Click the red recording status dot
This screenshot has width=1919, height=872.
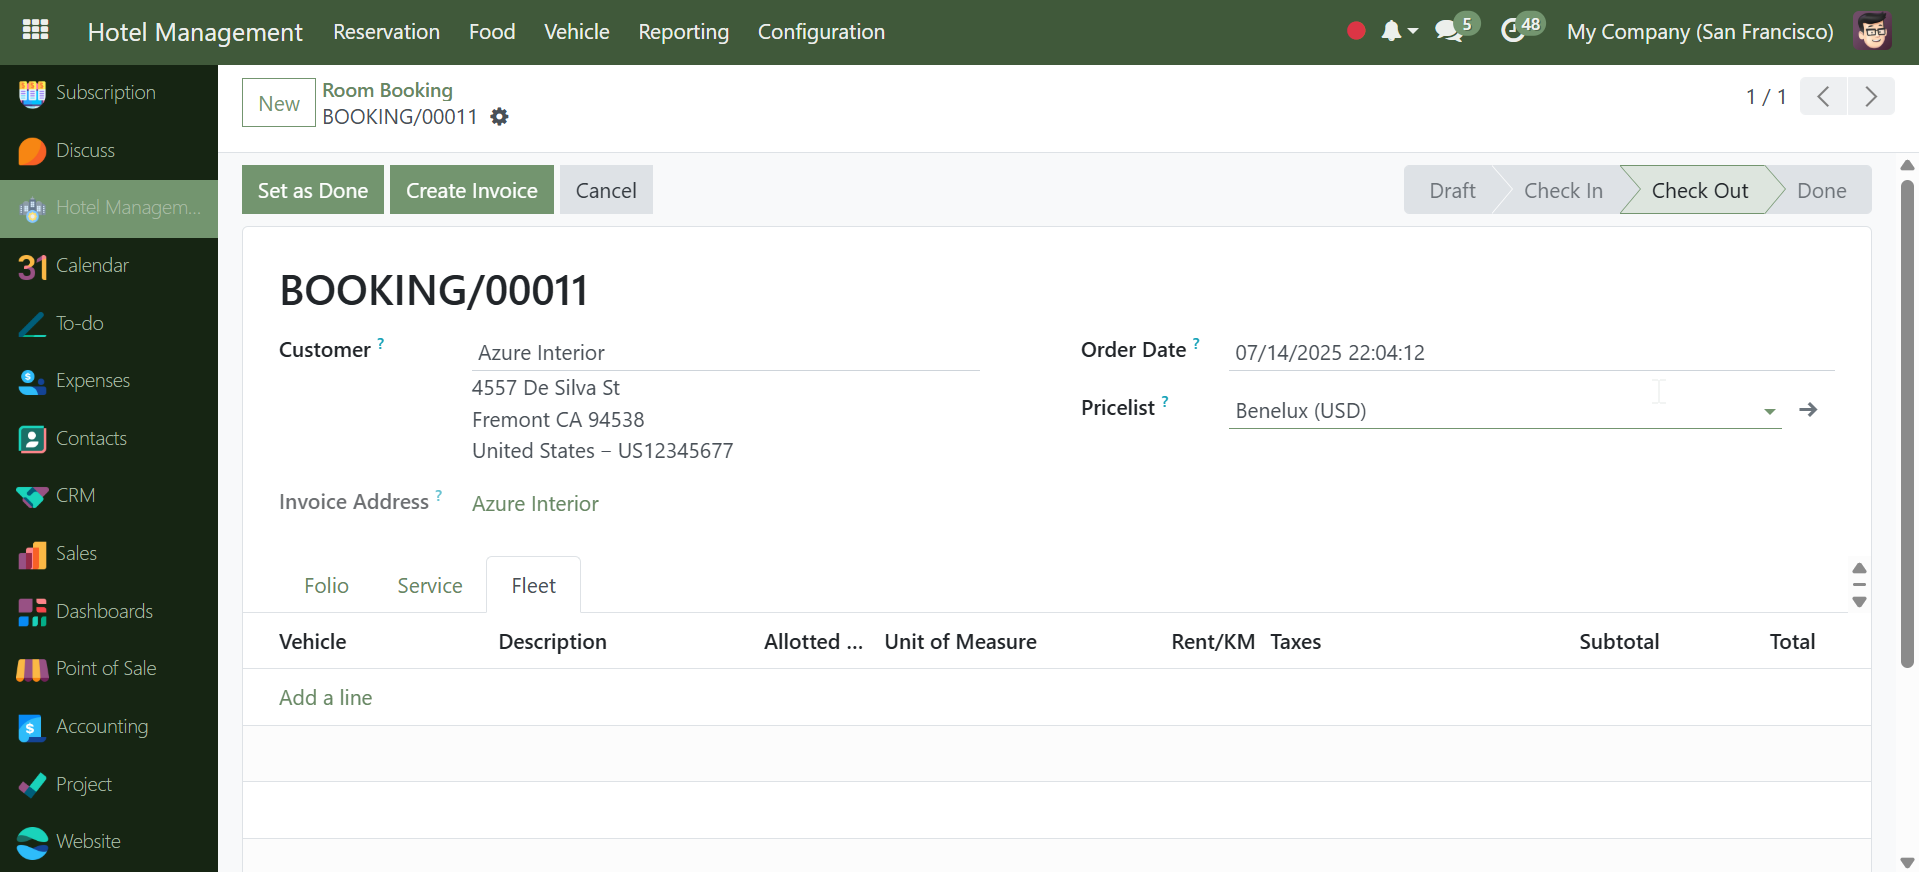tap(1356, 31)
